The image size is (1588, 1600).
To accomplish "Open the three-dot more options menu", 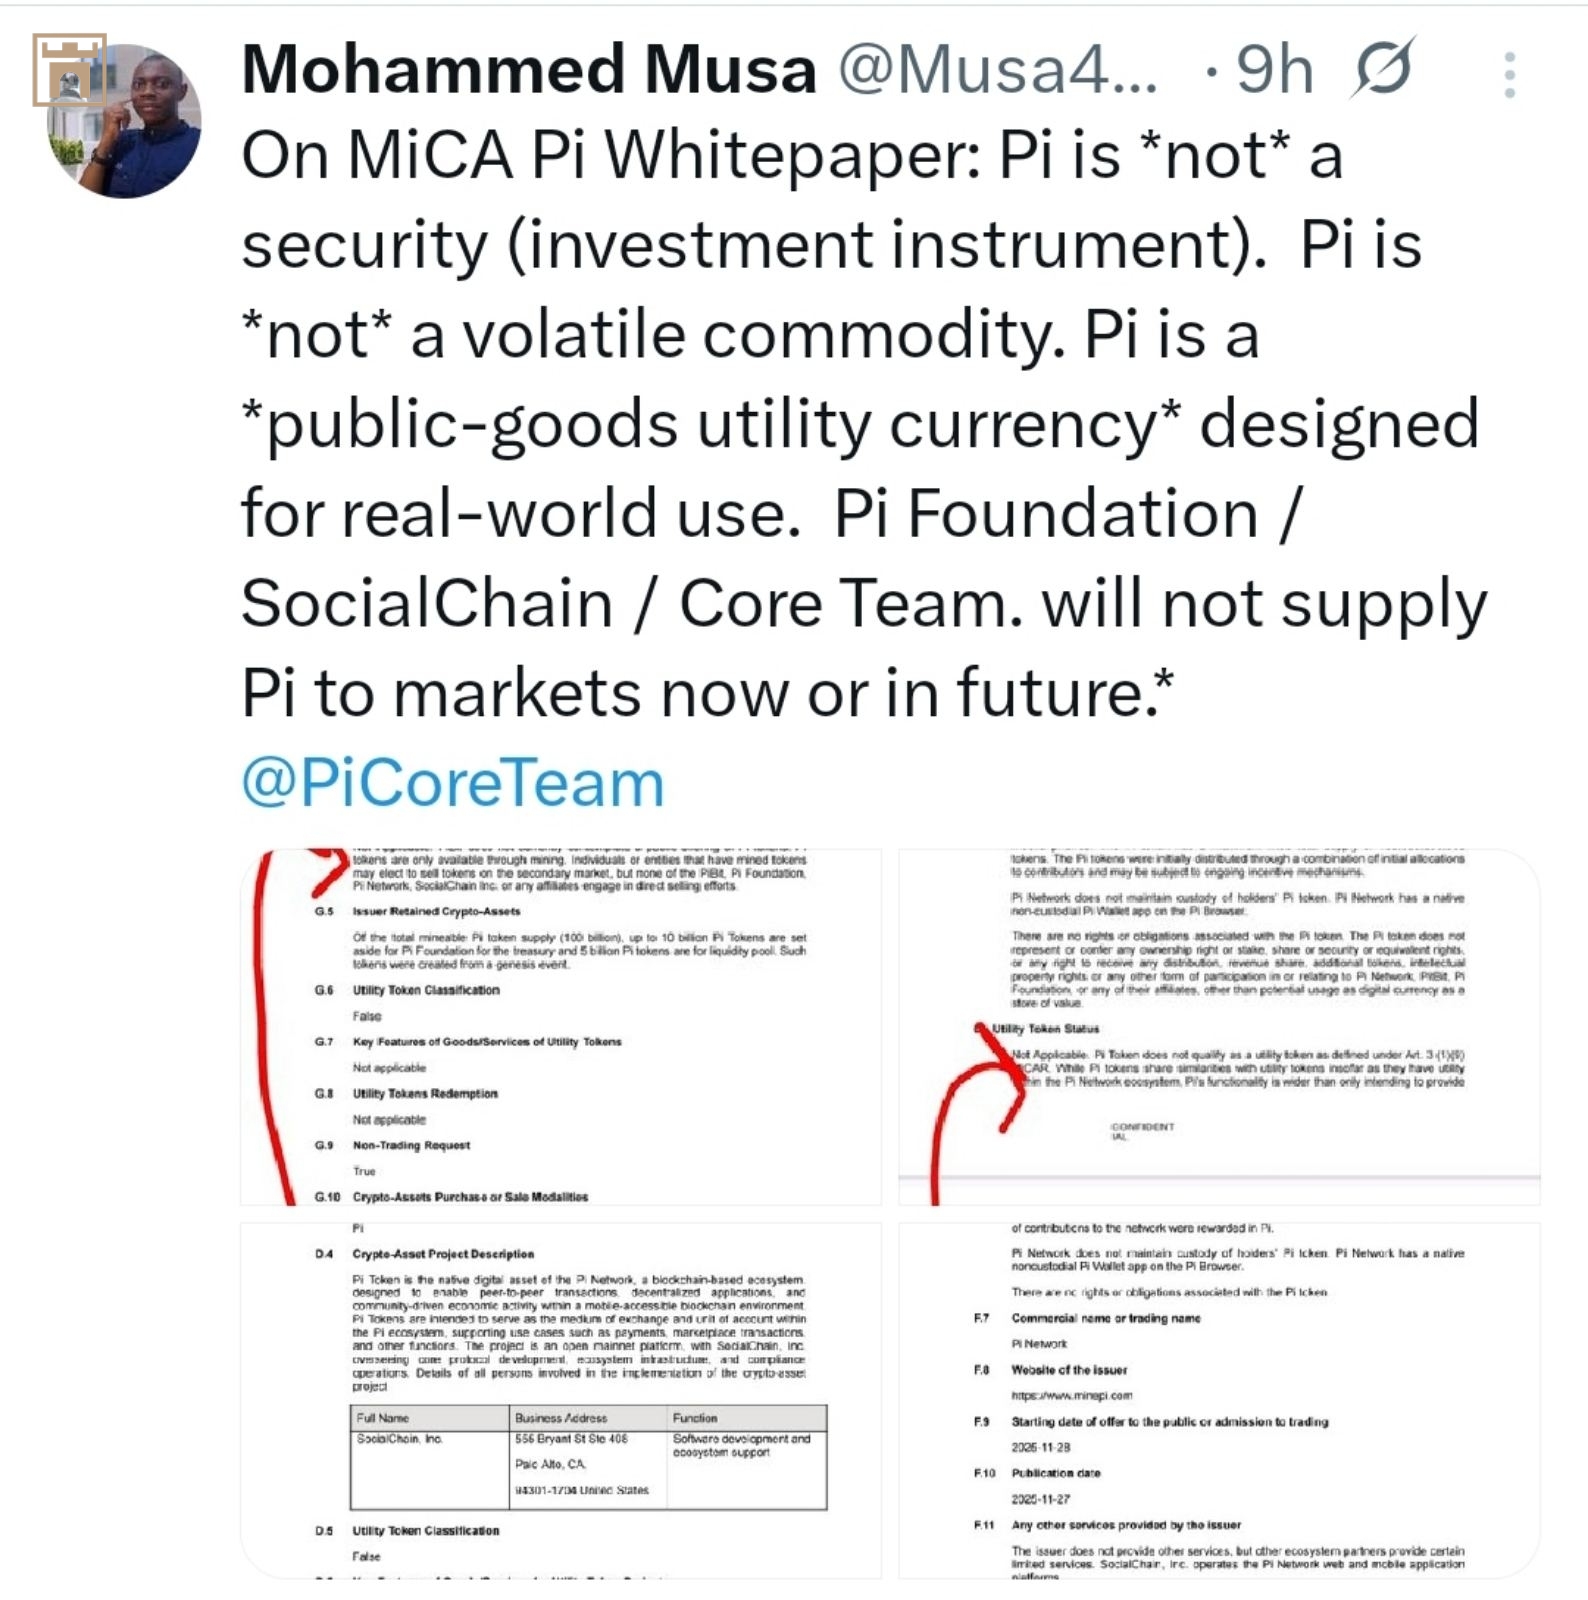I will tap(1509, 75).
